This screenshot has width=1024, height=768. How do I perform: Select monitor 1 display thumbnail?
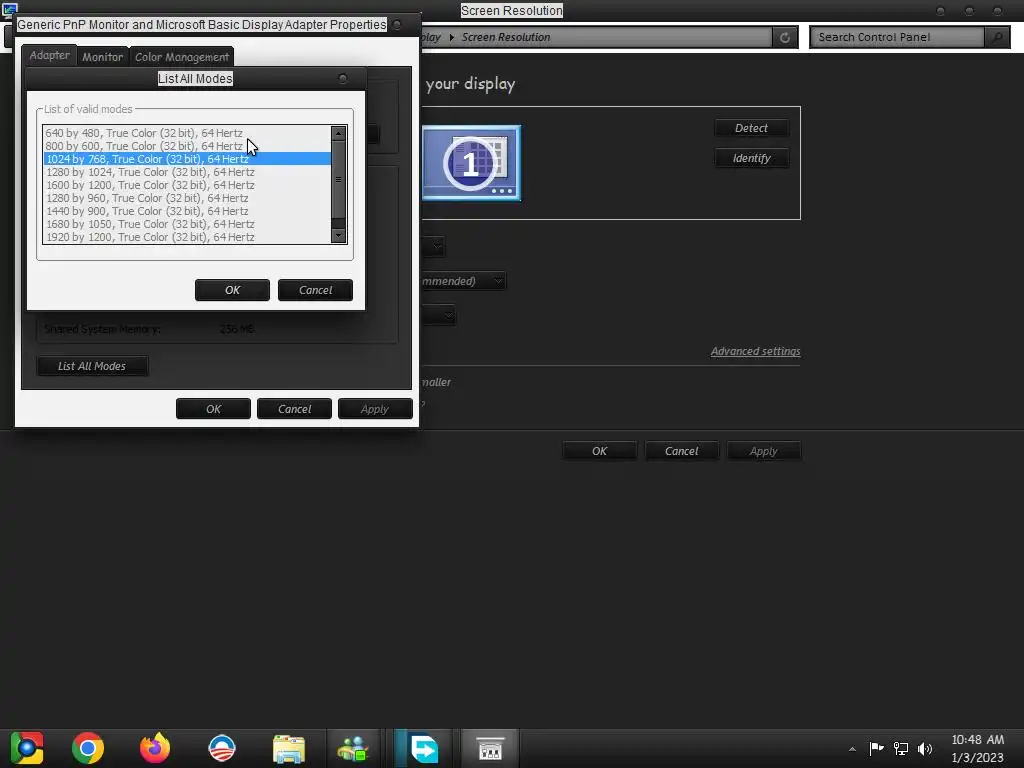point(472,163)
